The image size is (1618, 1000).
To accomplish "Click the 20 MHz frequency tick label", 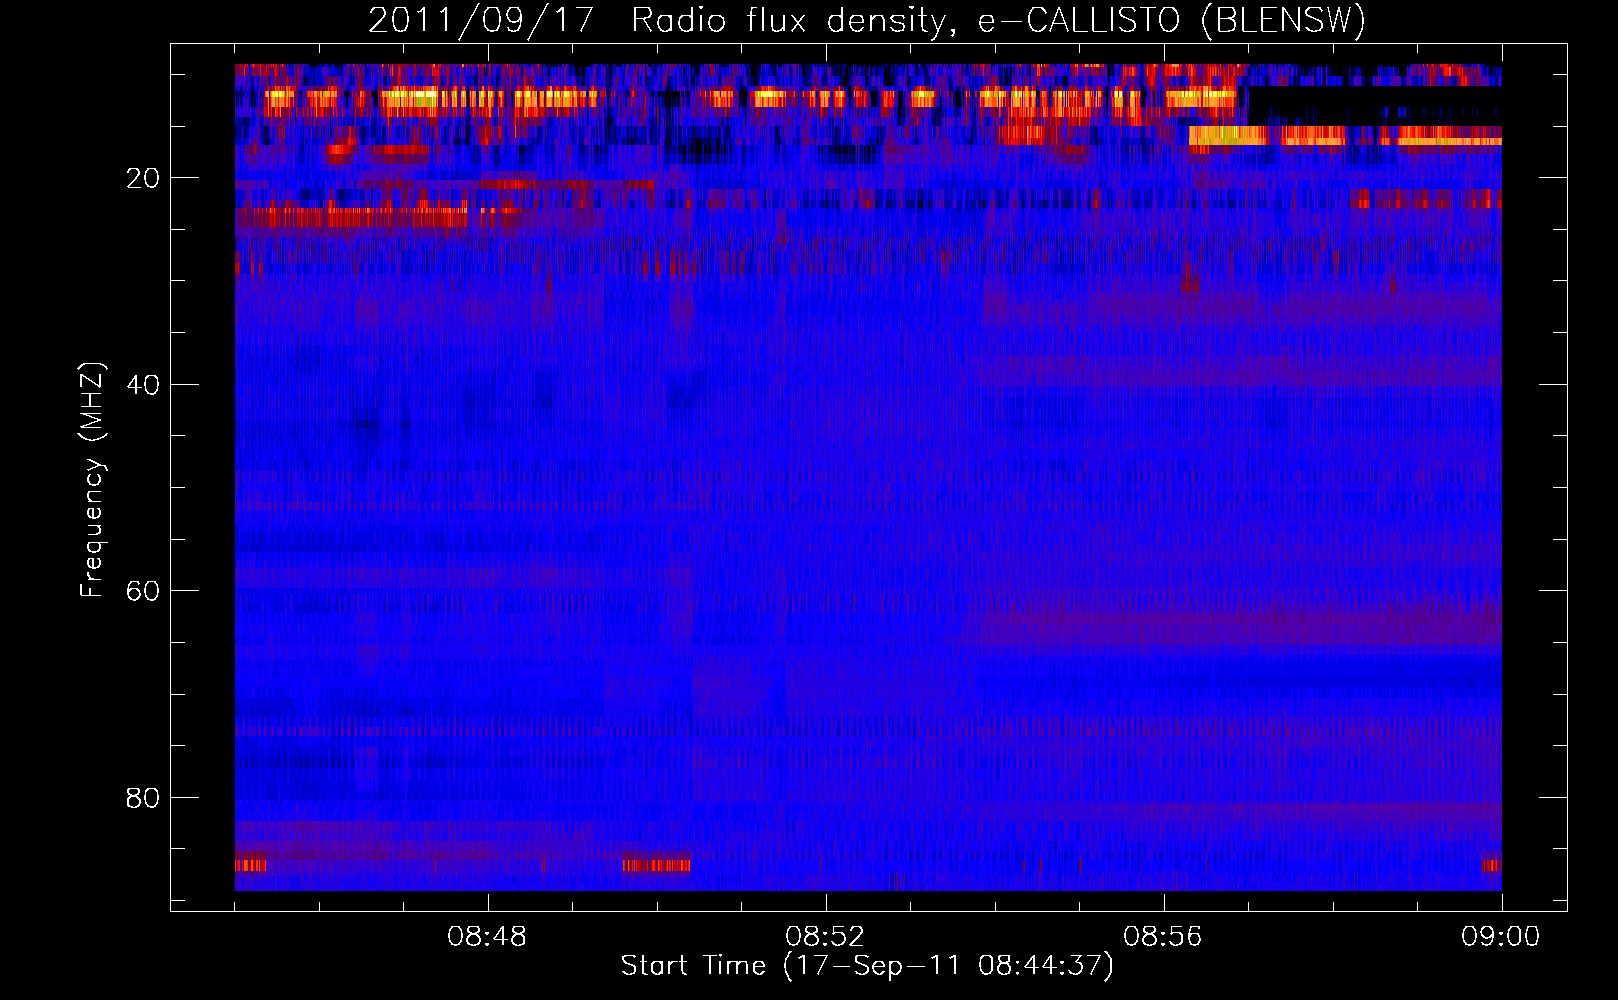I will point(143,178).
